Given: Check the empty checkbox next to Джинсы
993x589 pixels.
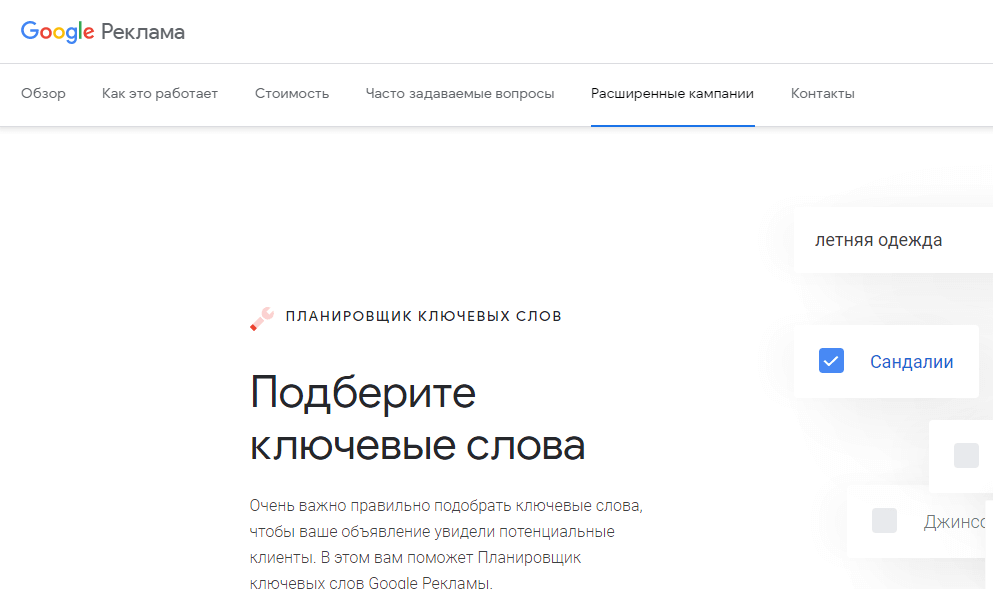Looking at the screenshot, I should pos(884,520).
